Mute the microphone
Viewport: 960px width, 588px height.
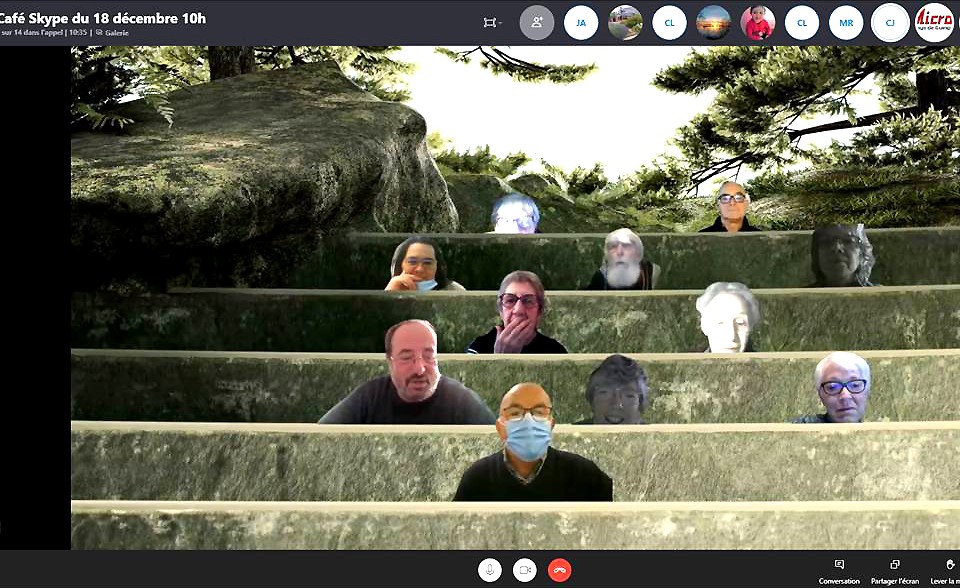(x=489, y=570)
